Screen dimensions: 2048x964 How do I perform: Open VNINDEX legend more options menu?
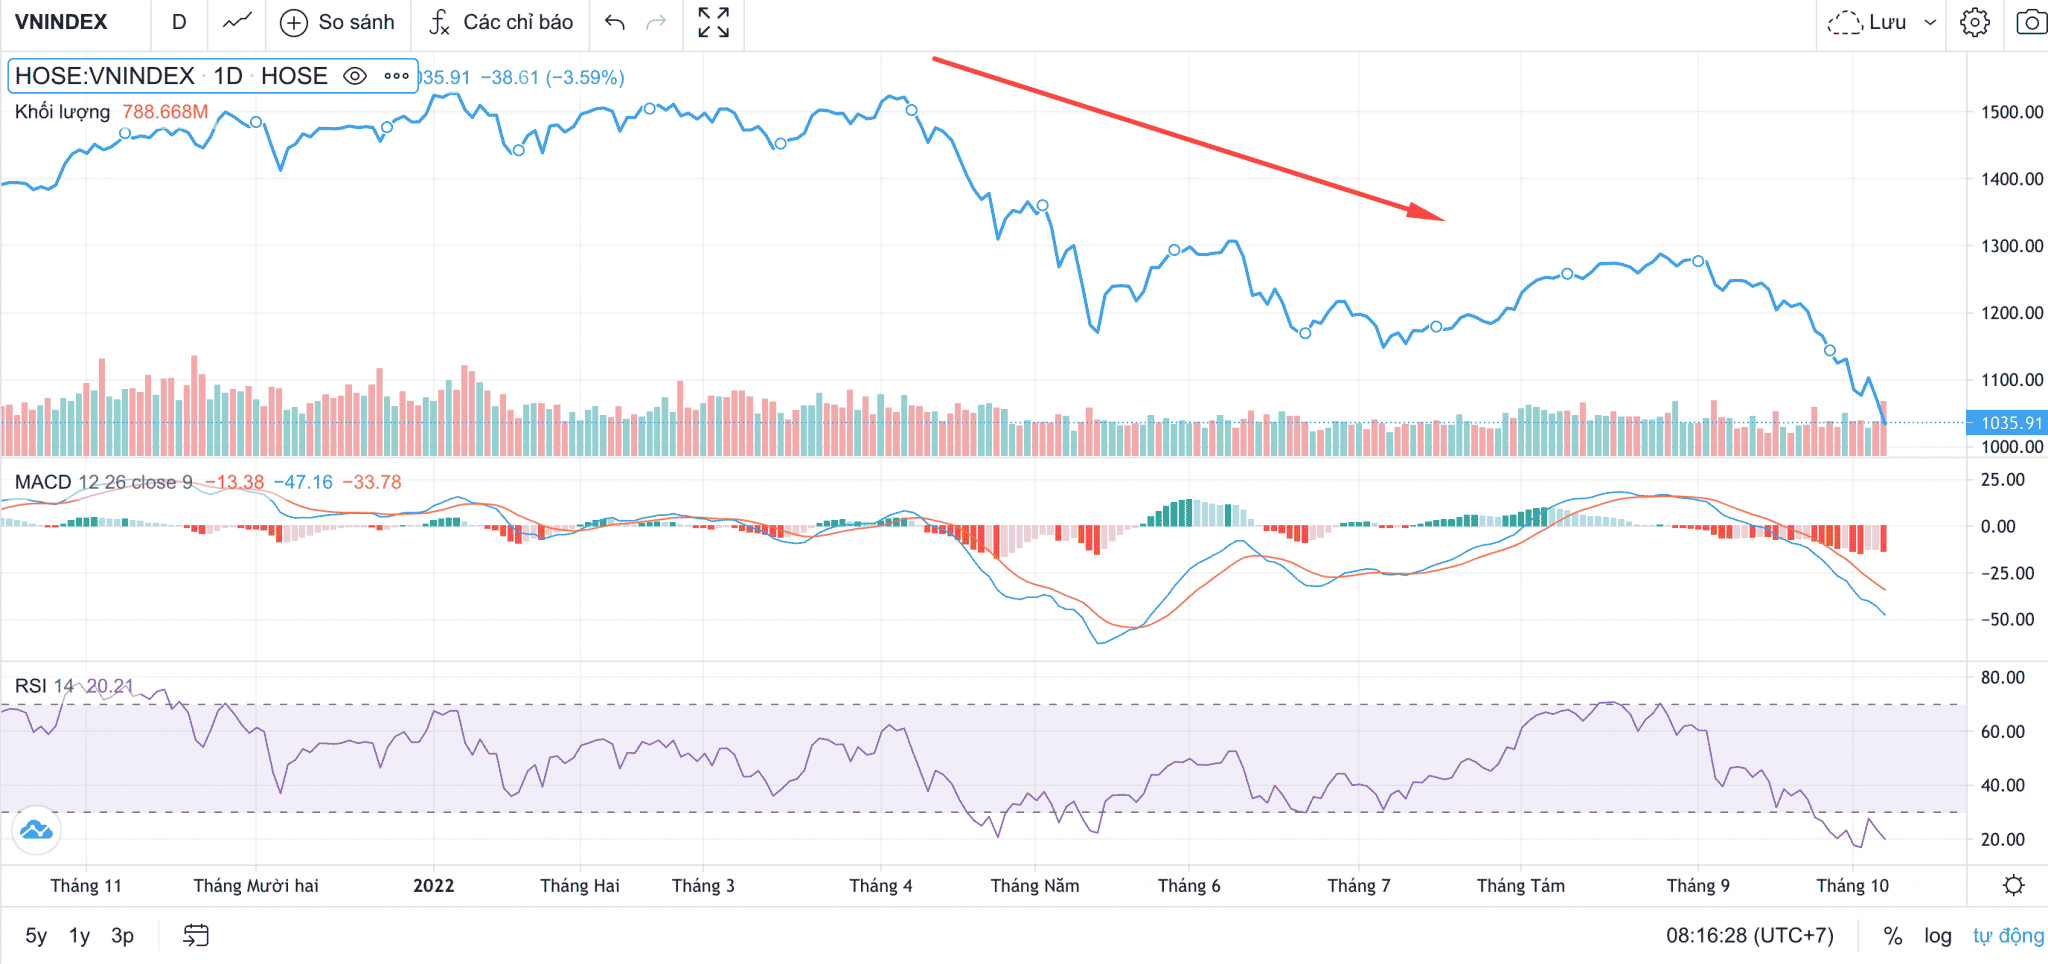click(x=396, y=76)
